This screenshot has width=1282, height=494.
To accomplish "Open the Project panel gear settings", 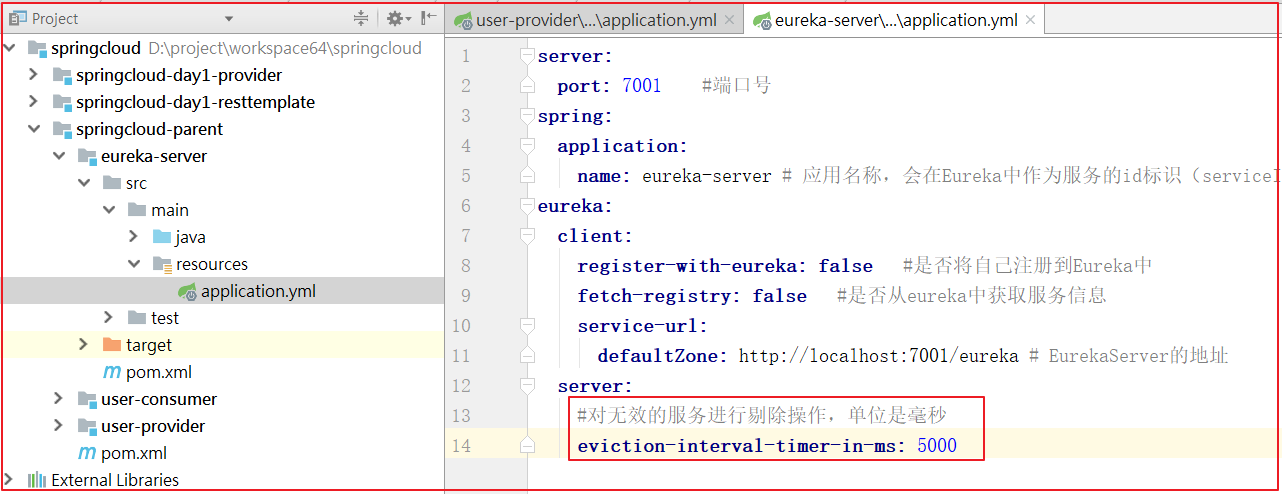I will click(x=395, y=18).
